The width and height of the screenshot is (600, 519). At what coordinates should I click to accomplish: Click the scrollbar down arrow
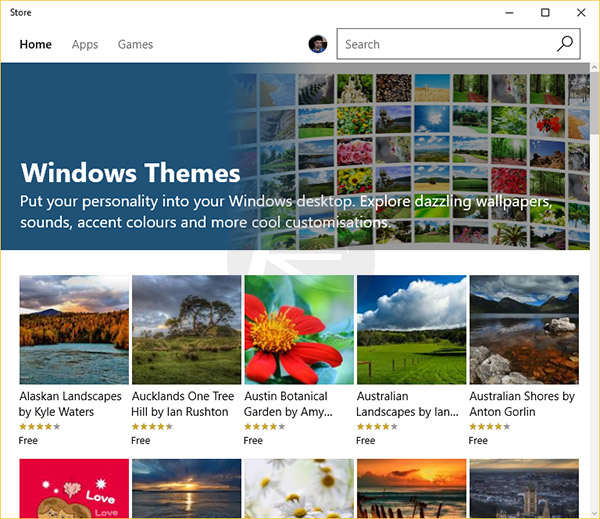click(x=594, y=513)
